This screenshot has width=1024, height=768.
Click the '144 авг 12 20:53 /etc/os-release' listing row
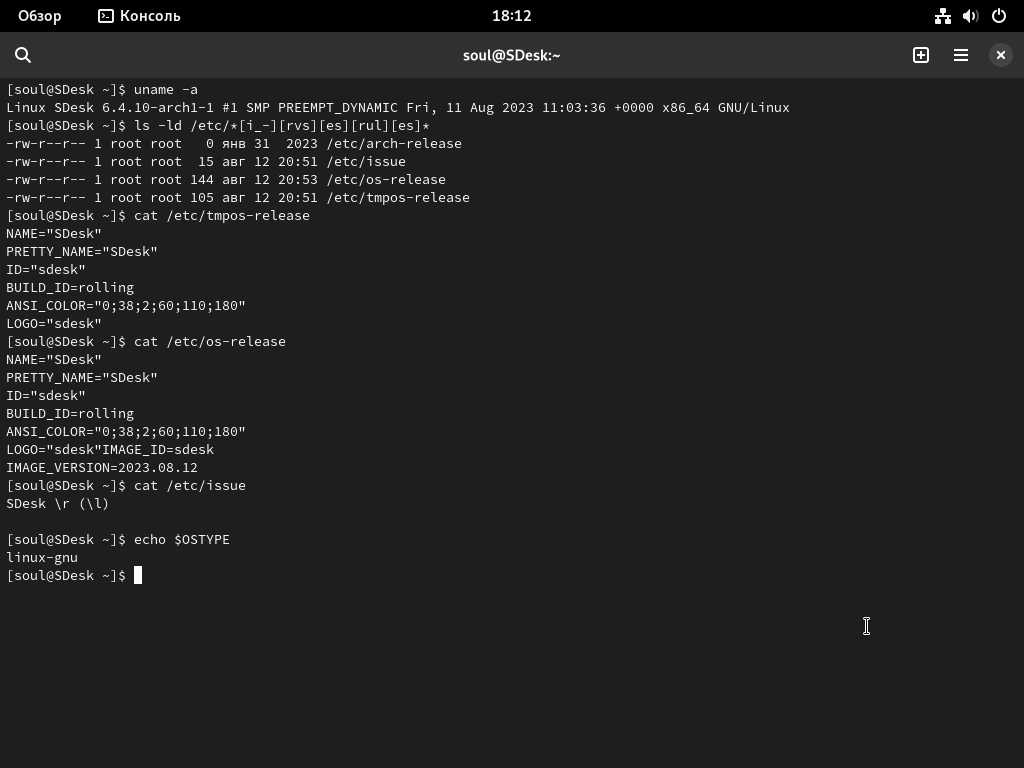226,180
